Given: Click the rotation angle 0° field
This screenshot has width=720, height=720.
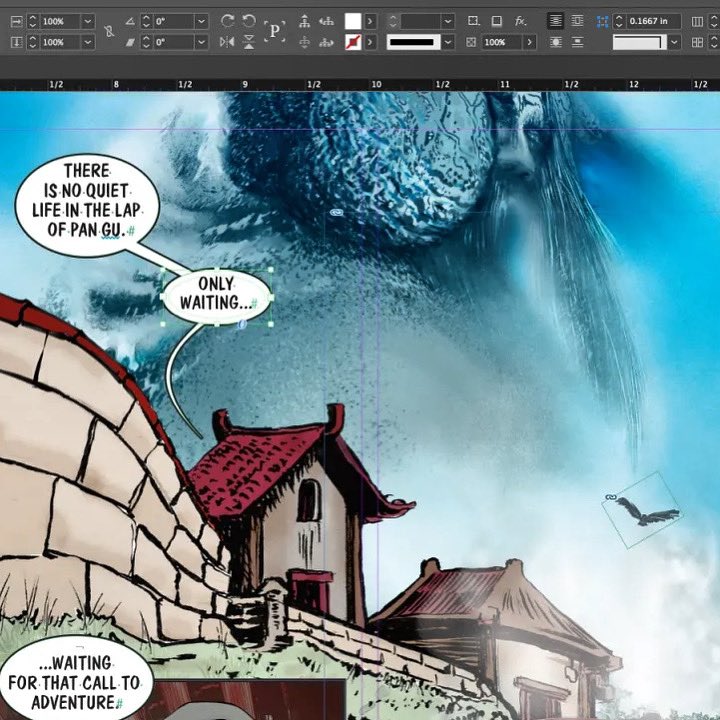Looking at the screenshot, I should click(174, 21).
